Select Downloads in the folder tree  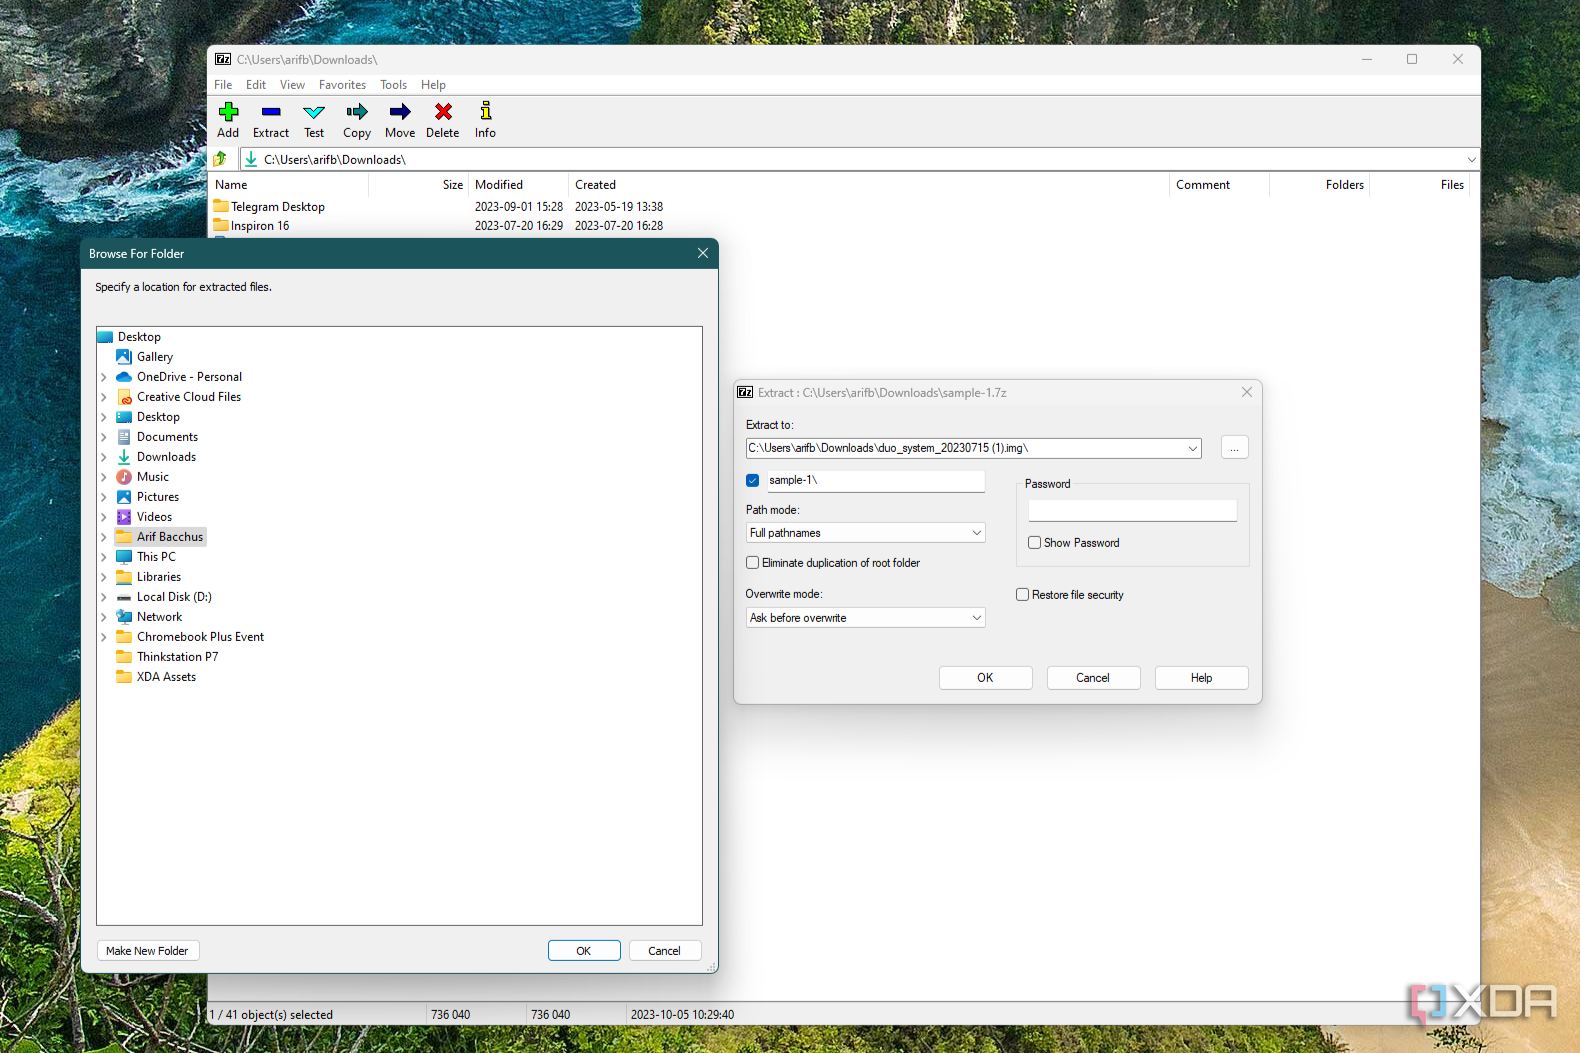[166, 457]
